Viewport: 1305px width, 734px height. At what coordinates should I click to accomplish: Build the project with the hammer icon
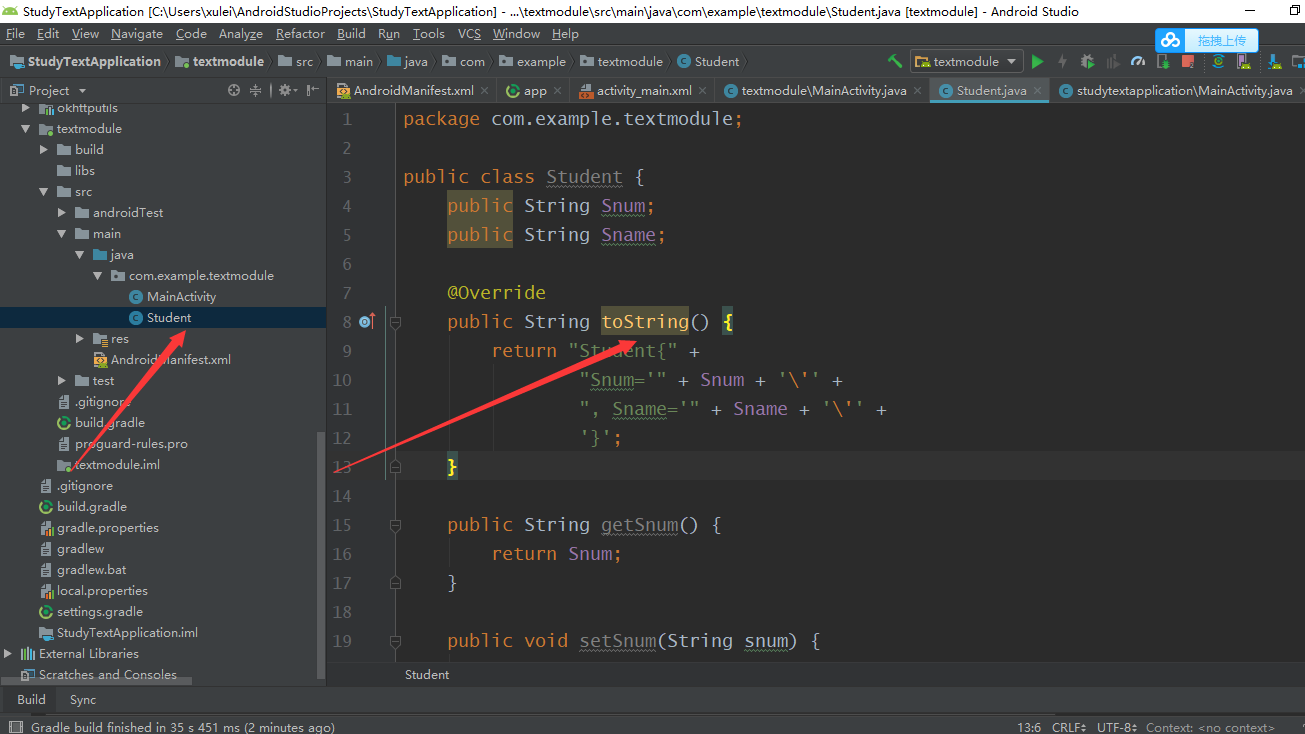(895, 61)
